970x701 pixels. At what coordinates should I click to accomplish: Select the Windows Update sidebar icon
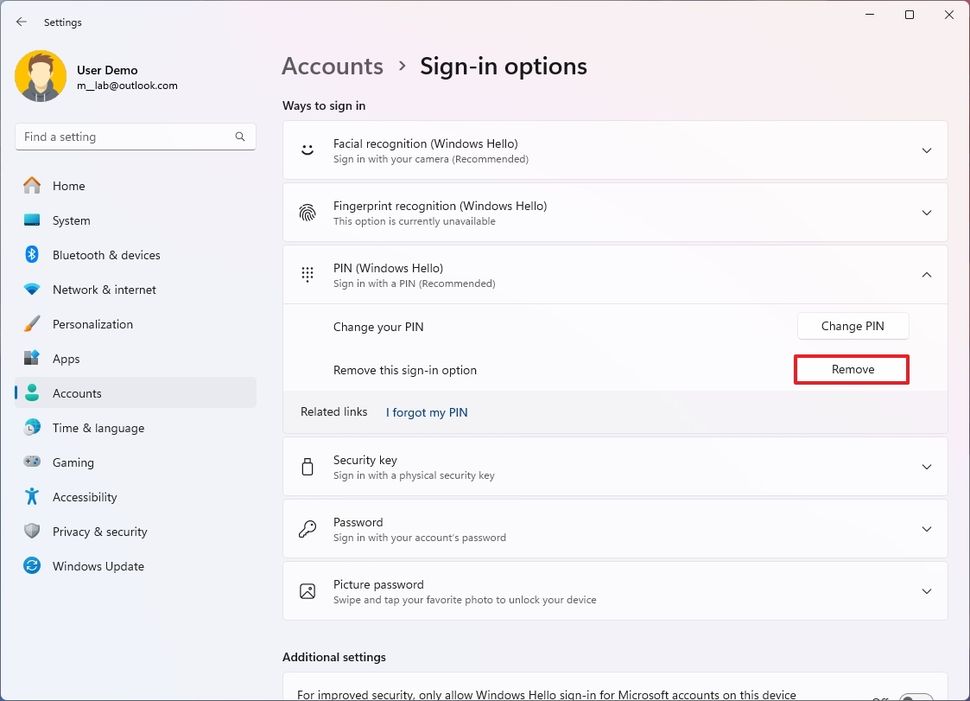[x=30, y=566]
